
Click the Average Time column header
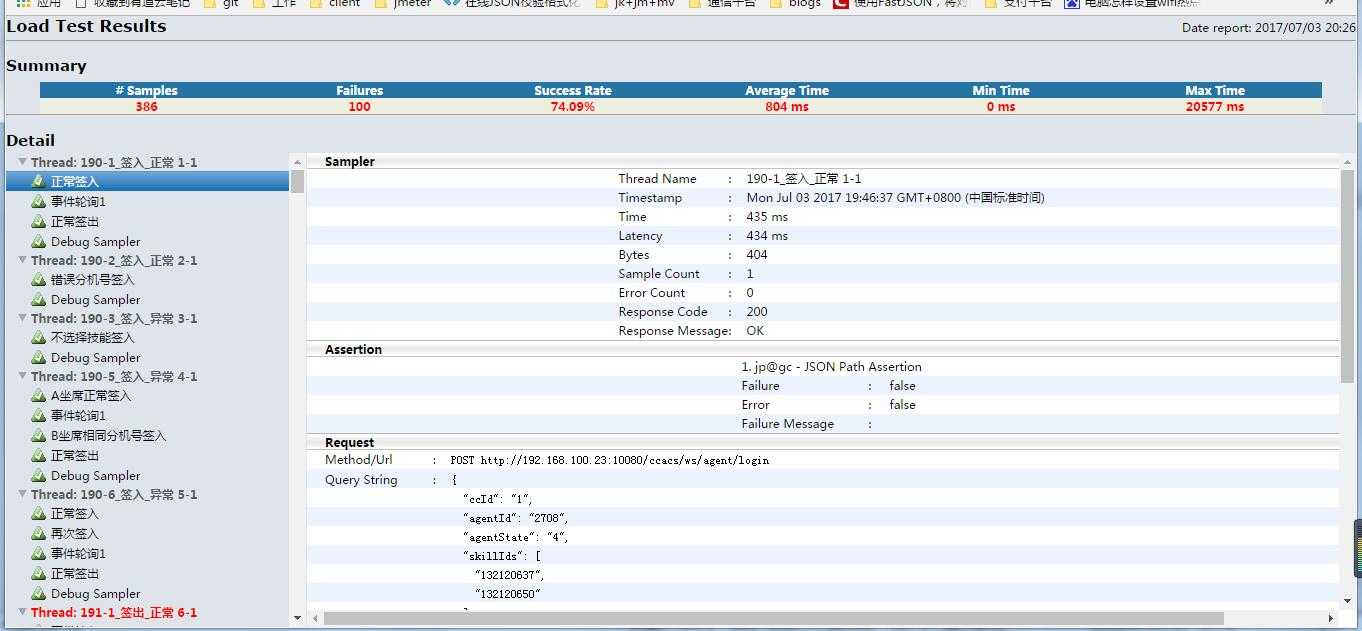click(x=787, y=90)
